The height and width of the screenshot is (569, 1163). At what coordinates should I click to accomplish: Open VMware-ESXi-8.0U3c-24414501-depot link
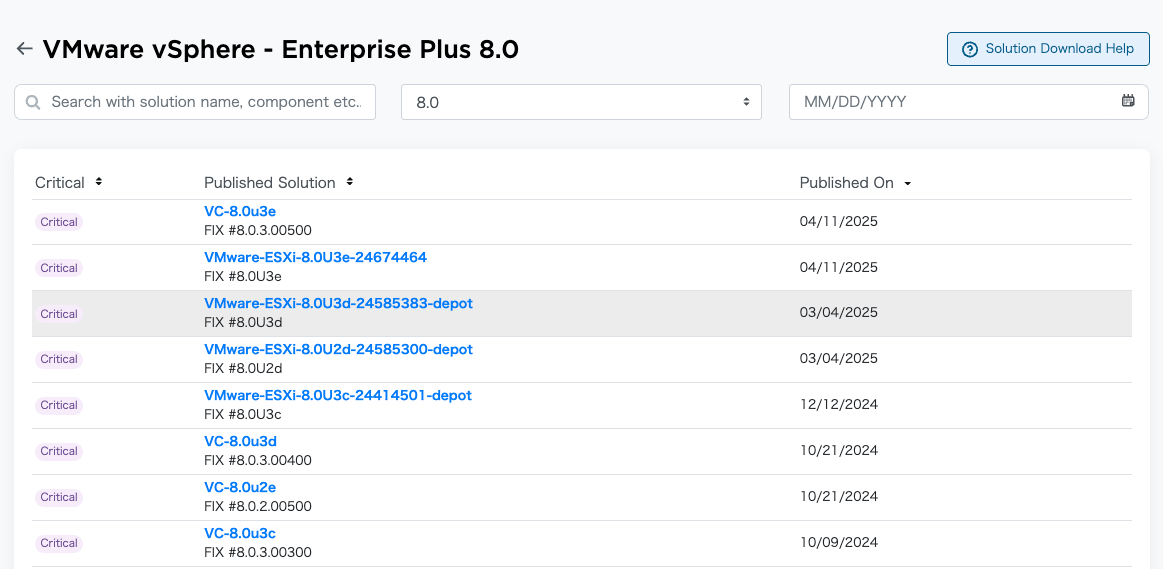[x=338, y=395]
